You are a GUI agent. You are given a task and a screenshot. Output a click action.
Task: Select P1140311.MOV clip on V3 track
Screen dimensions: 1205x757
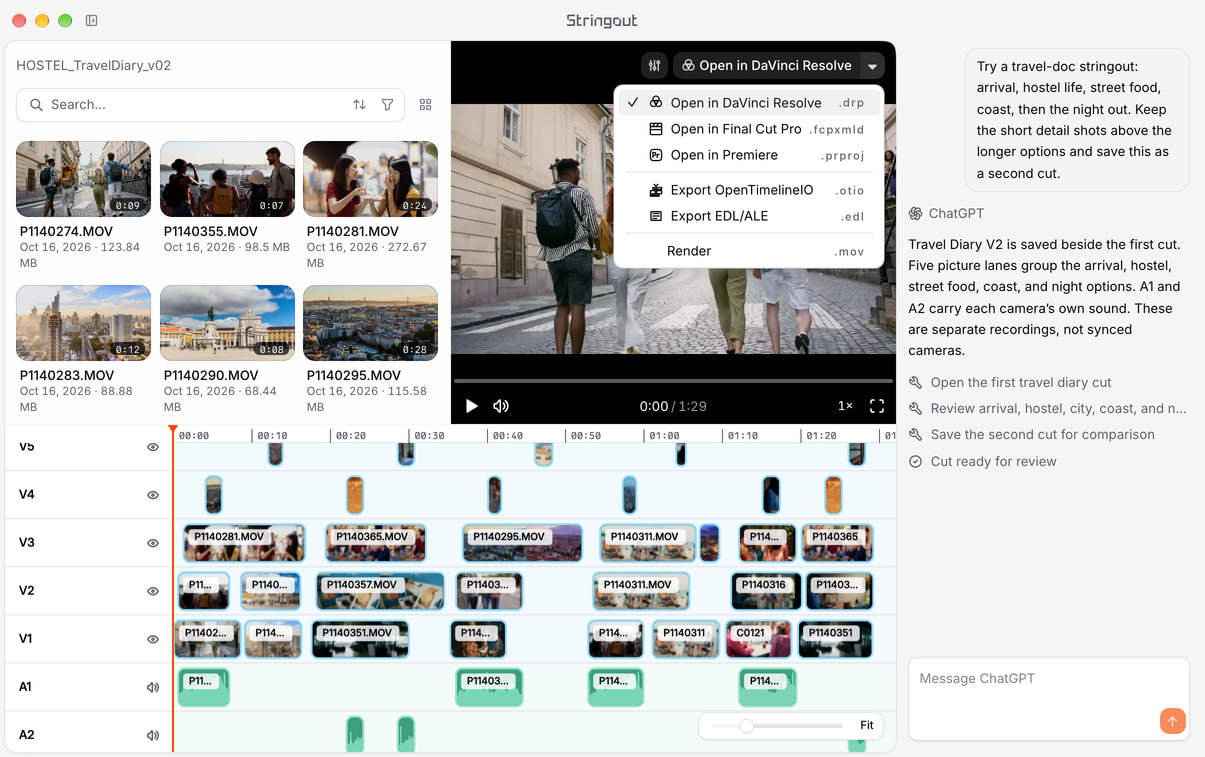tap(648, 543)
